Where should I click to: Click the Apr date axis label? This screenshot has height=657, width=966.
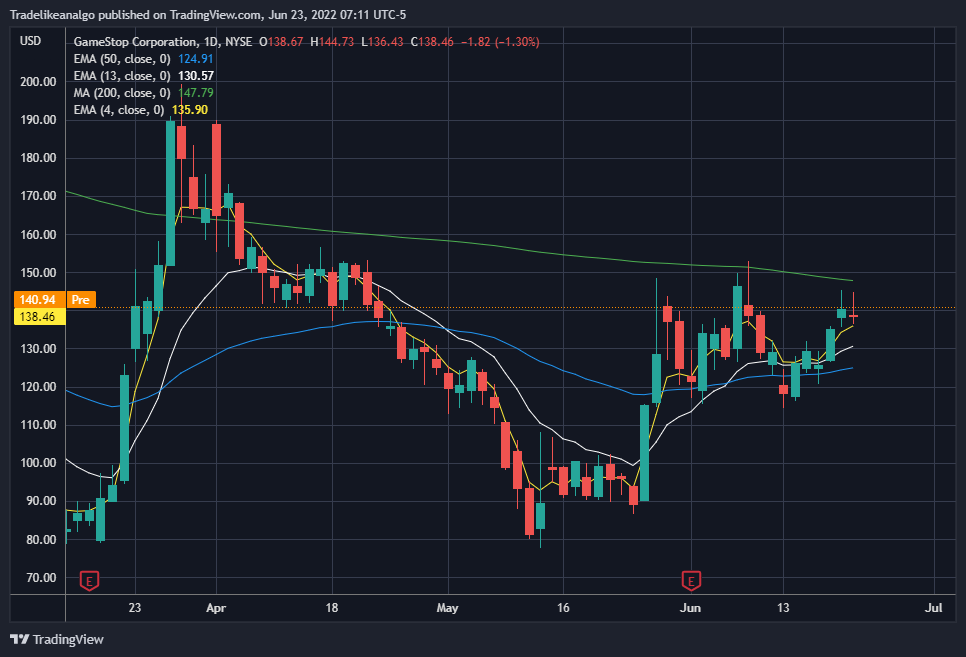tap(216, 608)
